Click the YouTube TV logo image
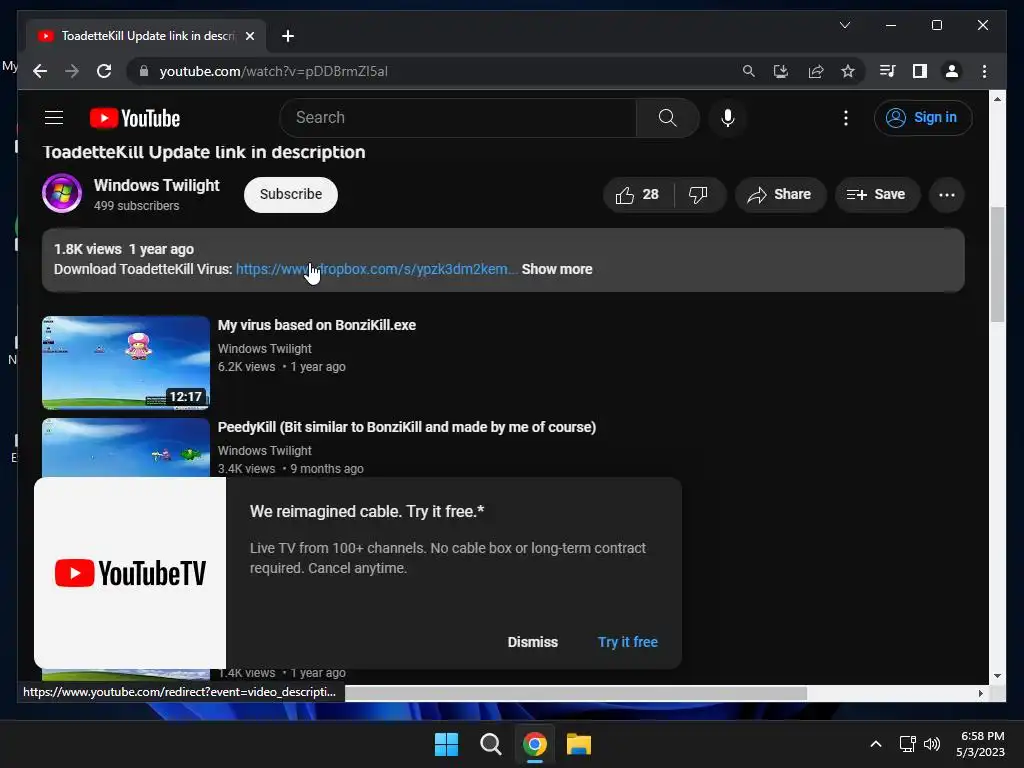Viewport: 1024px width, 768px height. click(x=130, y=573)
